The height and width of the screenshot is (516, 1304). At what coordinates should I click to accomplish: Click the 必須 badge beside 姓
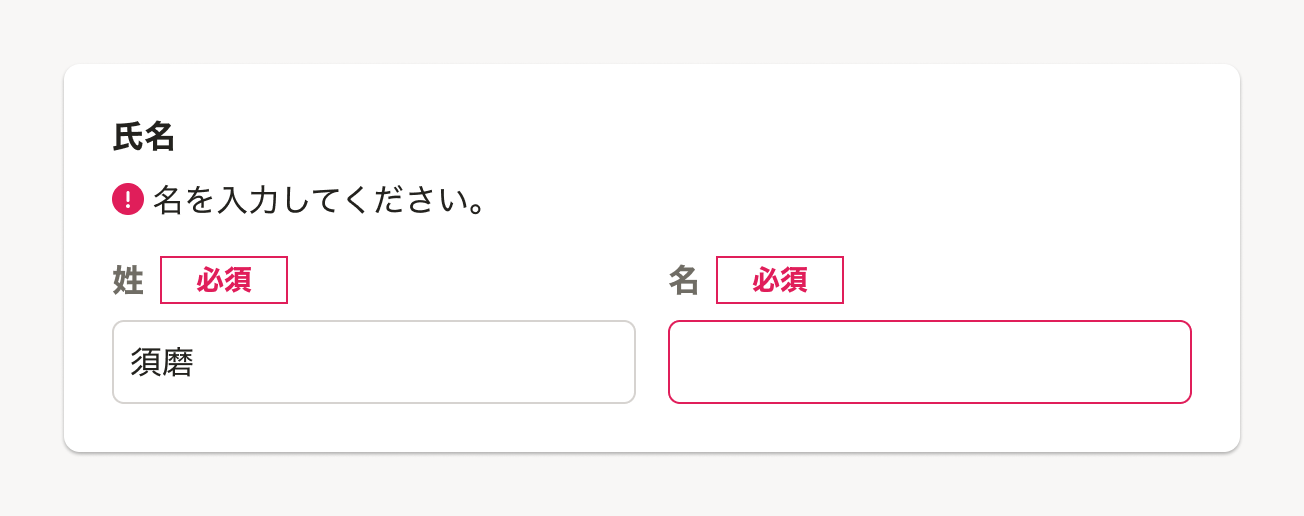coord(224,280)
